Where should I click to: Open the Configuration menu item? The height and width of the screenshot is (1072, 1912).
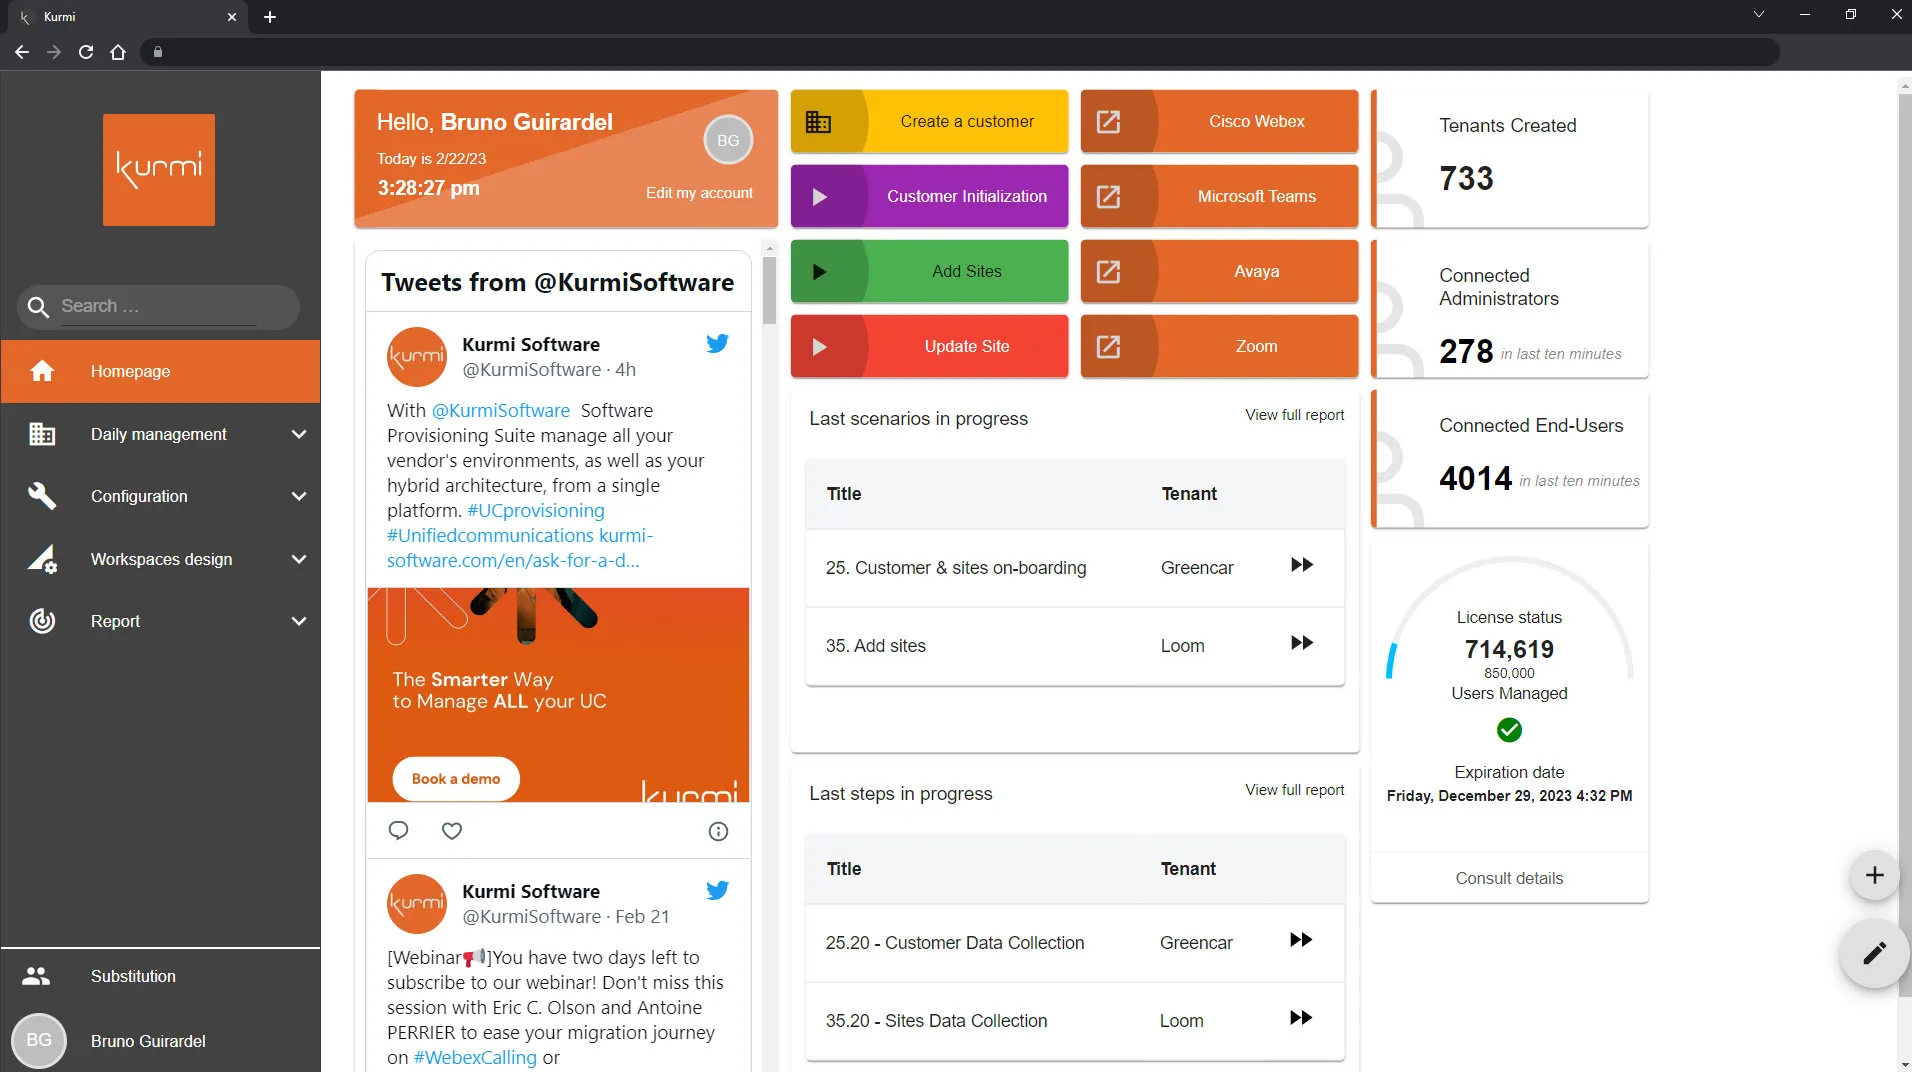(160, 496)
